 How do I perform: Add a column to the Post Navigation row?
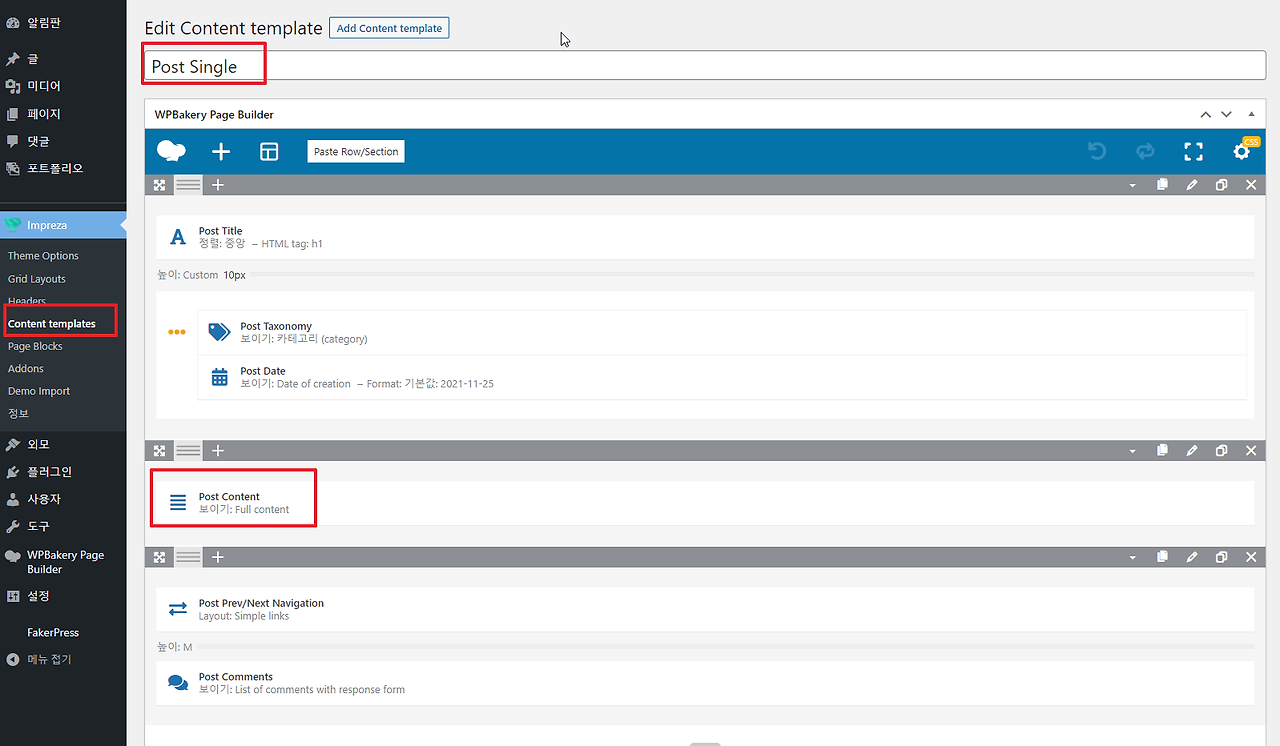(x=218, y=557)
